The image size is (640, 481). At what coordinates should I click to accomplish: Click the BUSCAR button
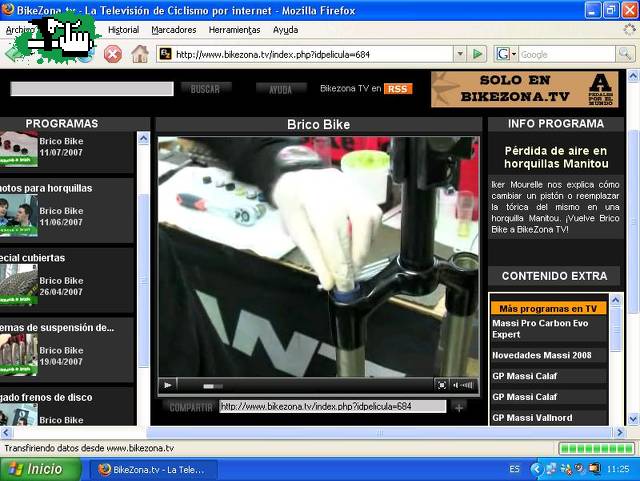pyautogui.click(x=205, y=89)
